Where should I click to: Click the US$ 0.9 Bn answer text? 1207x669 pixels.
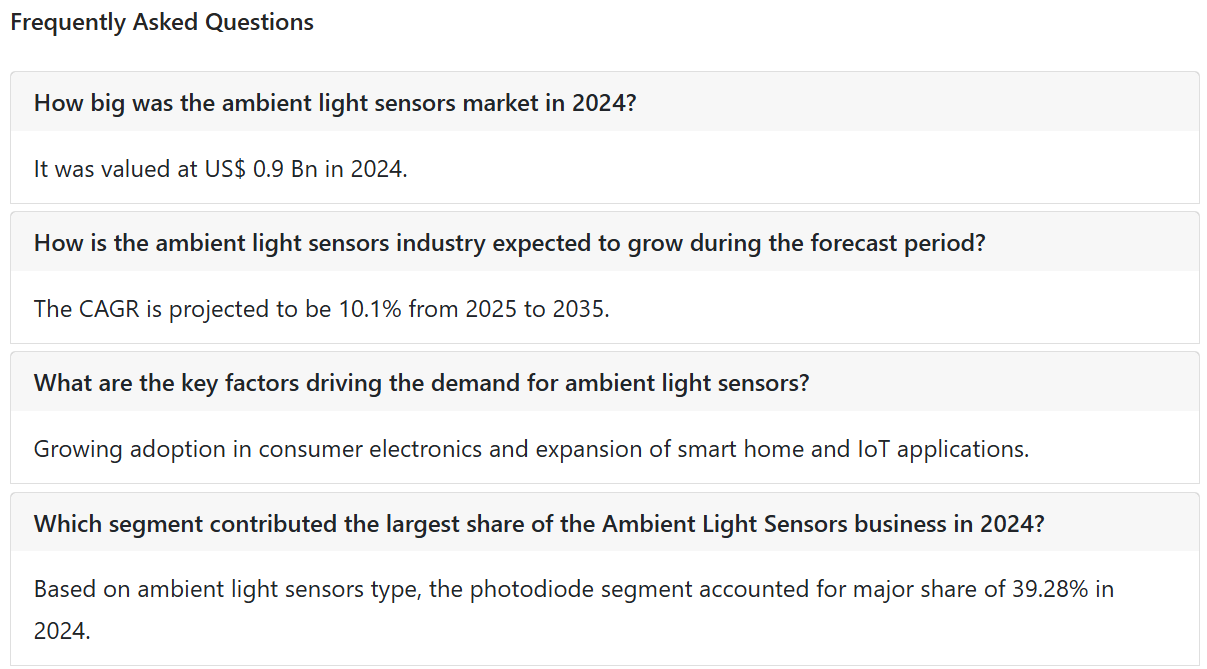pos(221,169)
